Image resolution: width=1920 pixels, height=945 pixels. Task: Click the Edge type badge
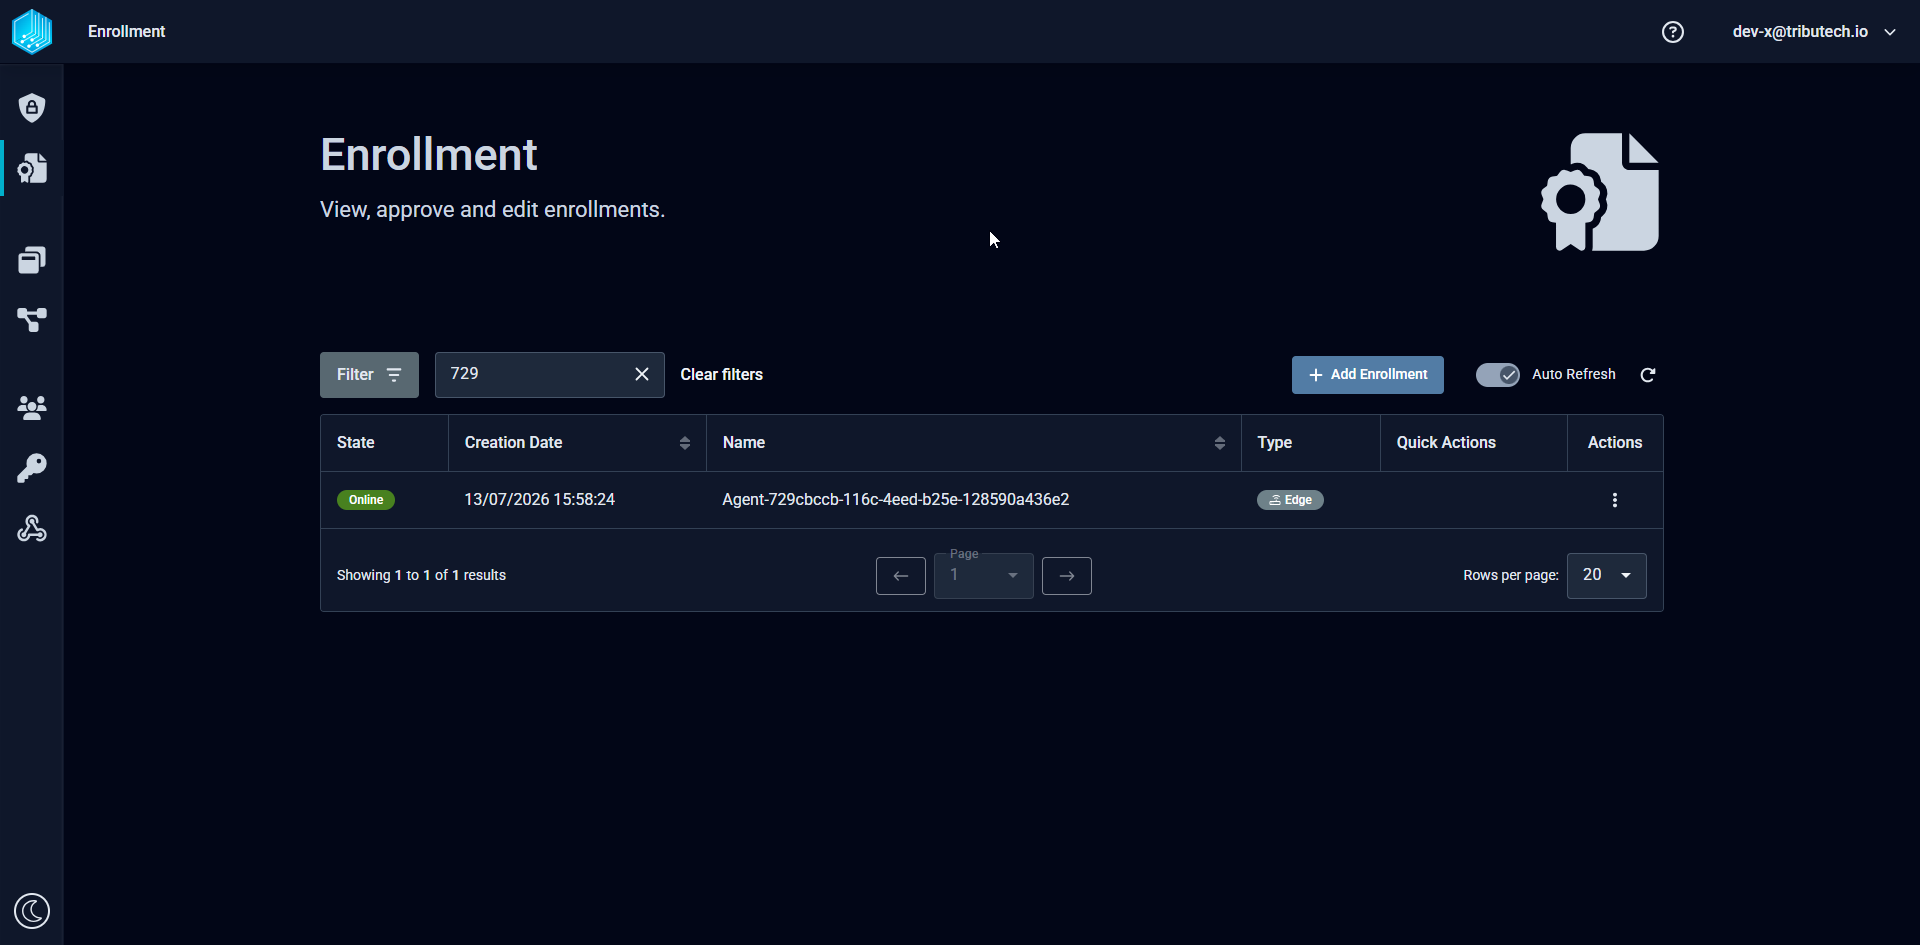pos(1290,500)
